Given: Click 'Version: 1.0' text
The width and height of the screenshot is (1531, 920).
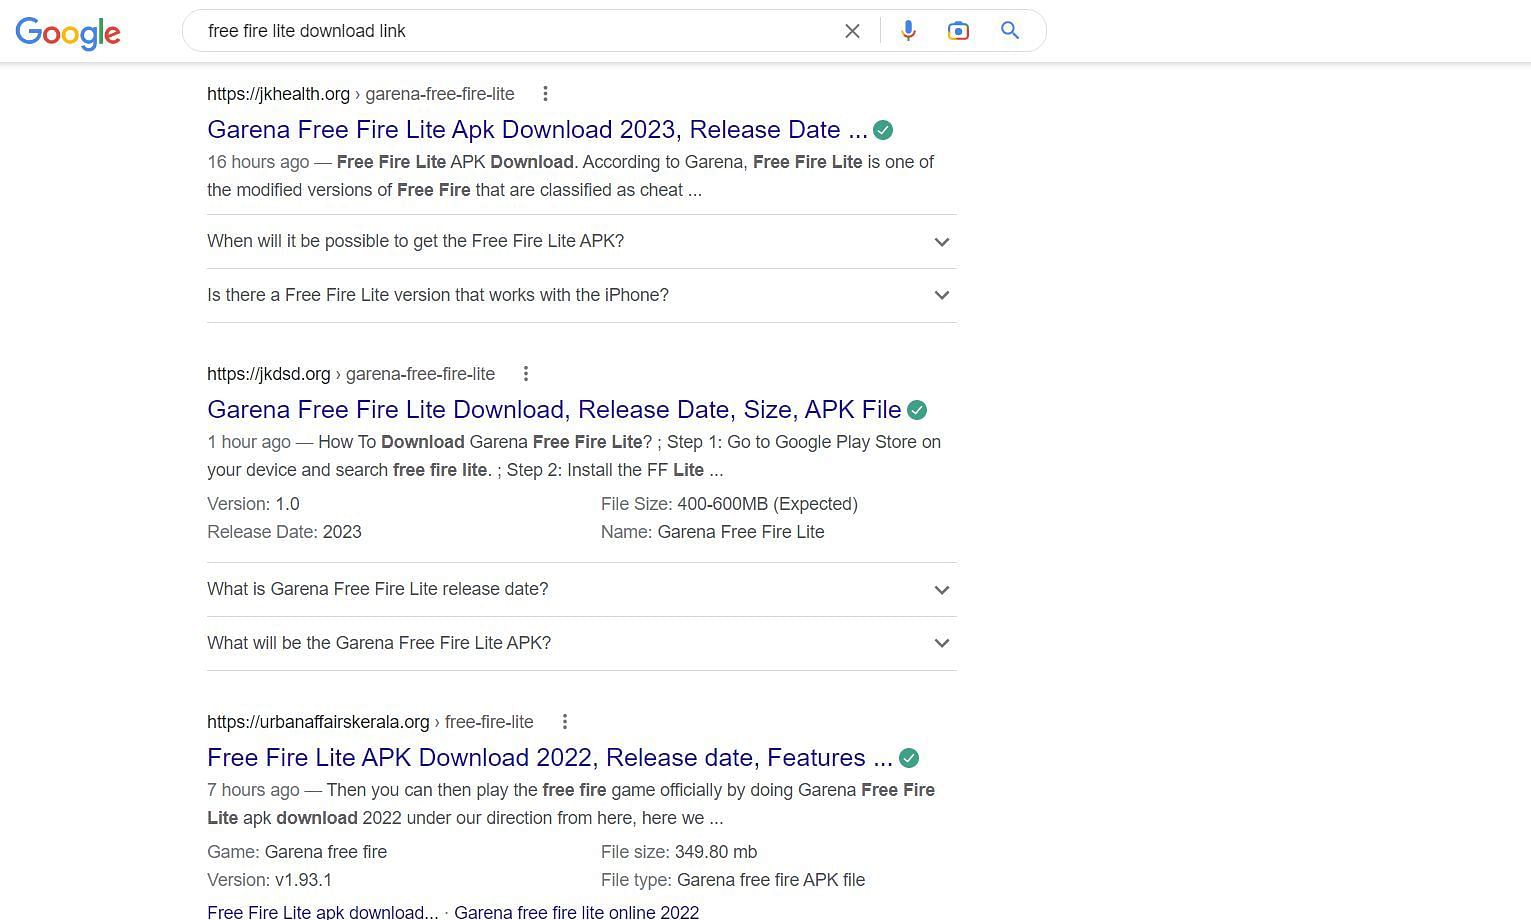Looking at the screenshot, I should (253, 504).
